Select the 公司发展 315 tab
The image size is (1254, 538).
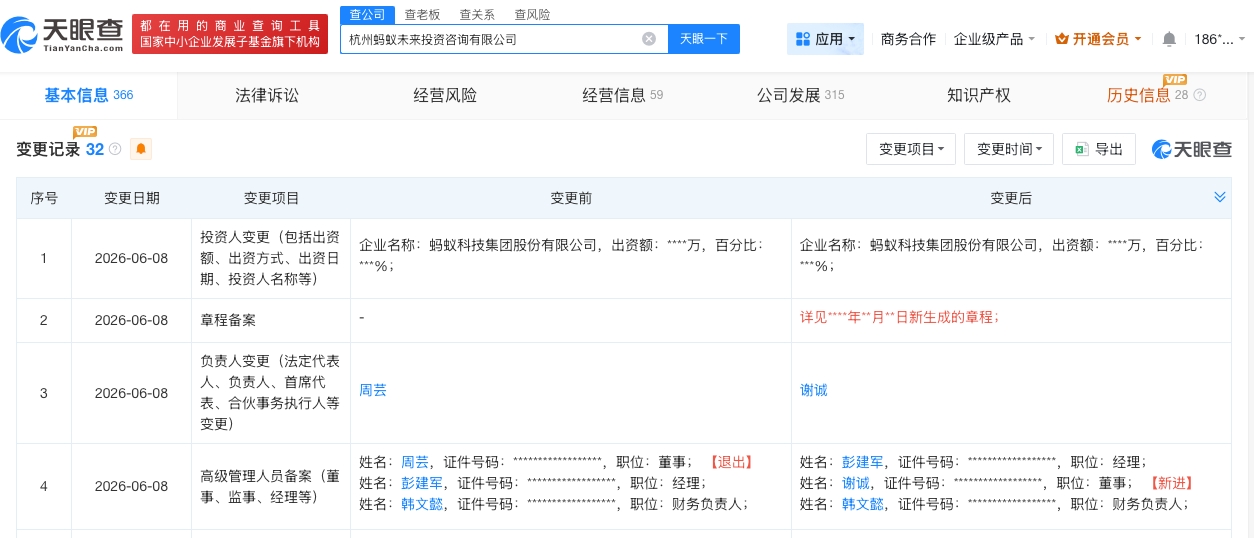click(801, 95)
